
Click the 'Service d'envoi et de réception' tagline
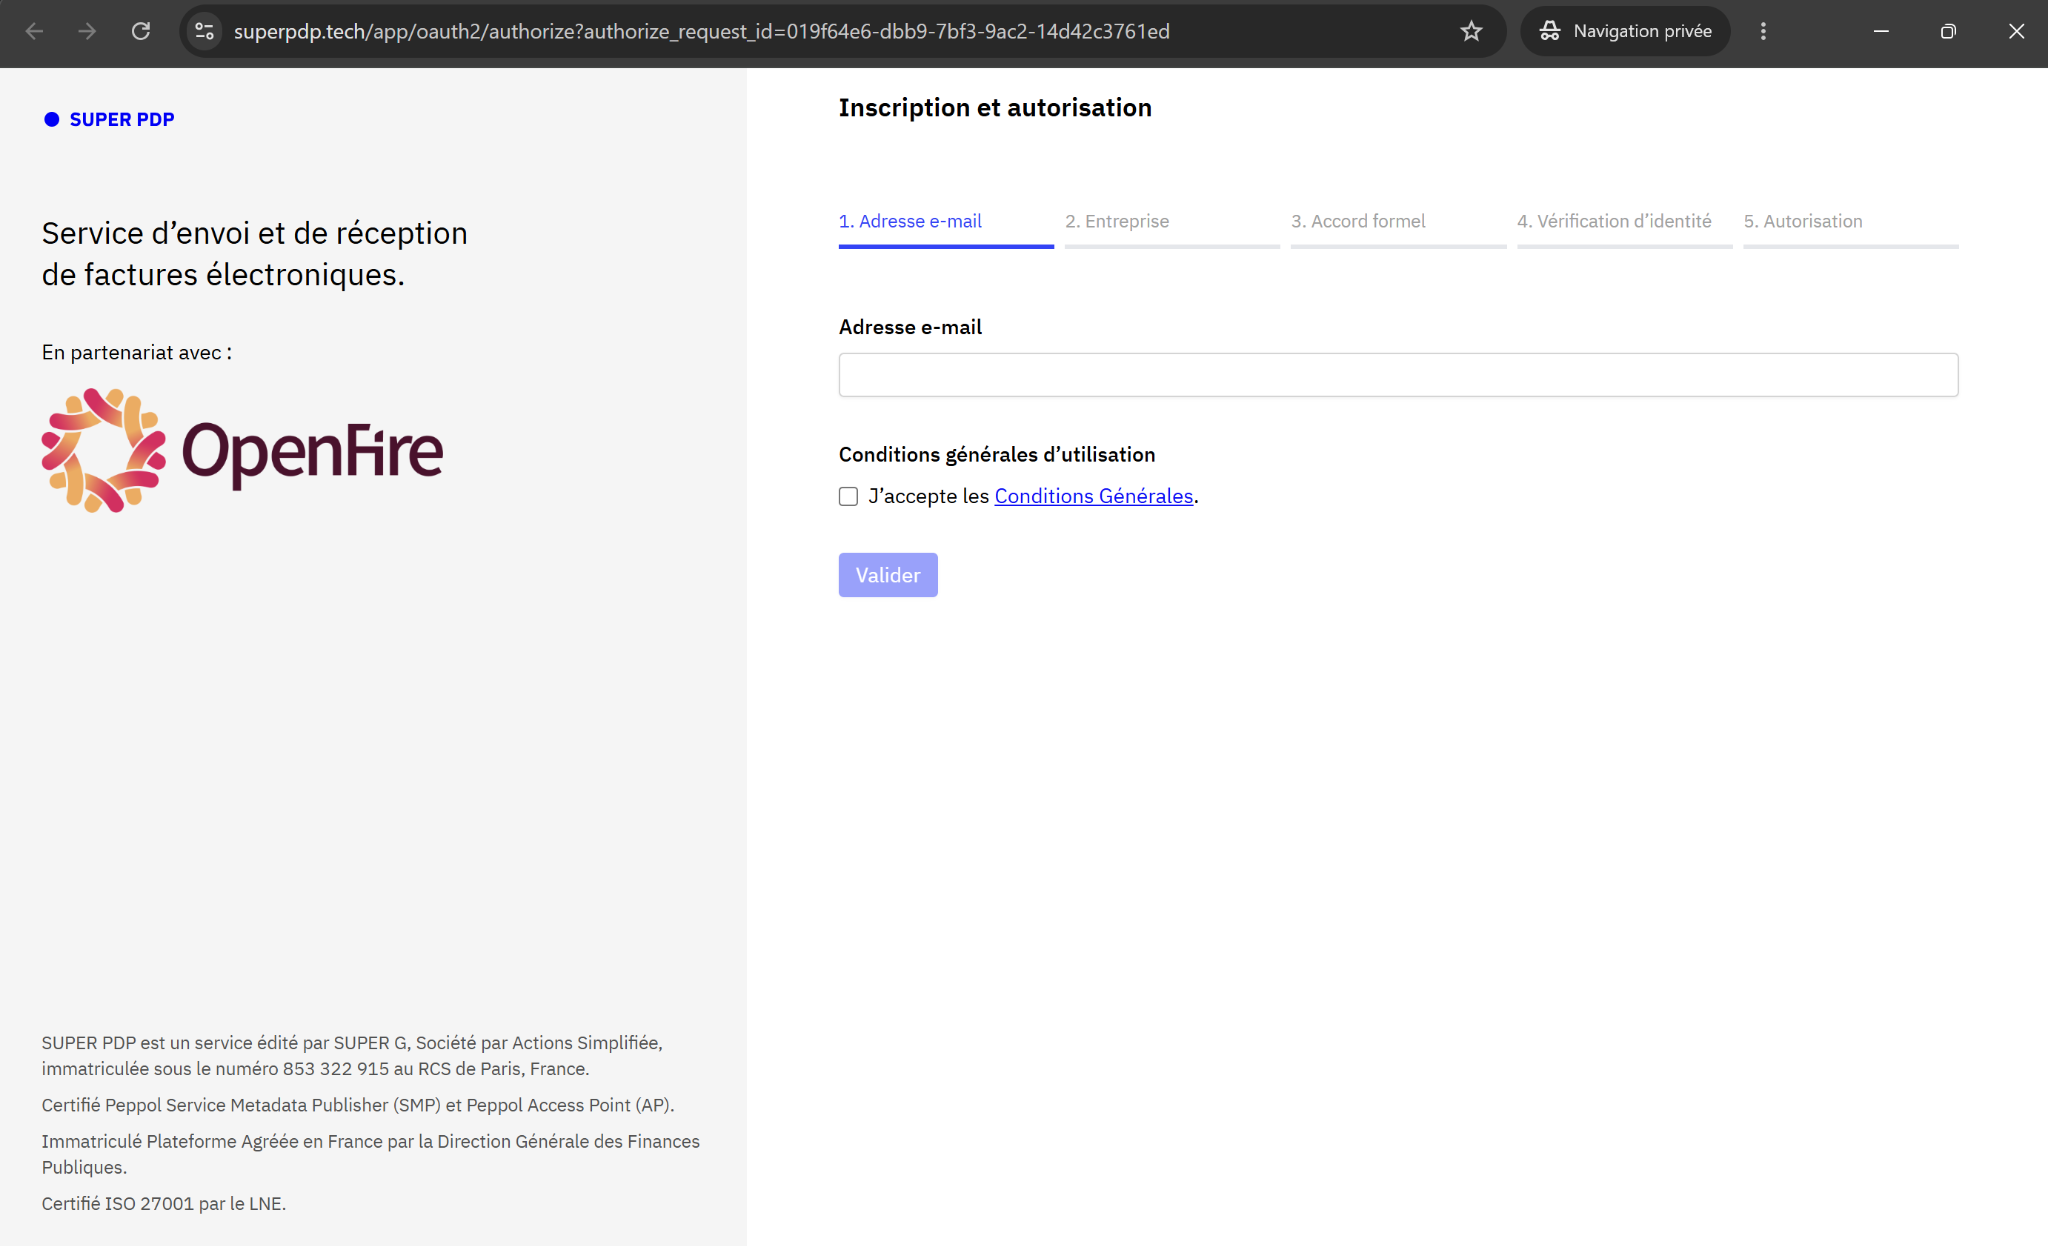255,253
